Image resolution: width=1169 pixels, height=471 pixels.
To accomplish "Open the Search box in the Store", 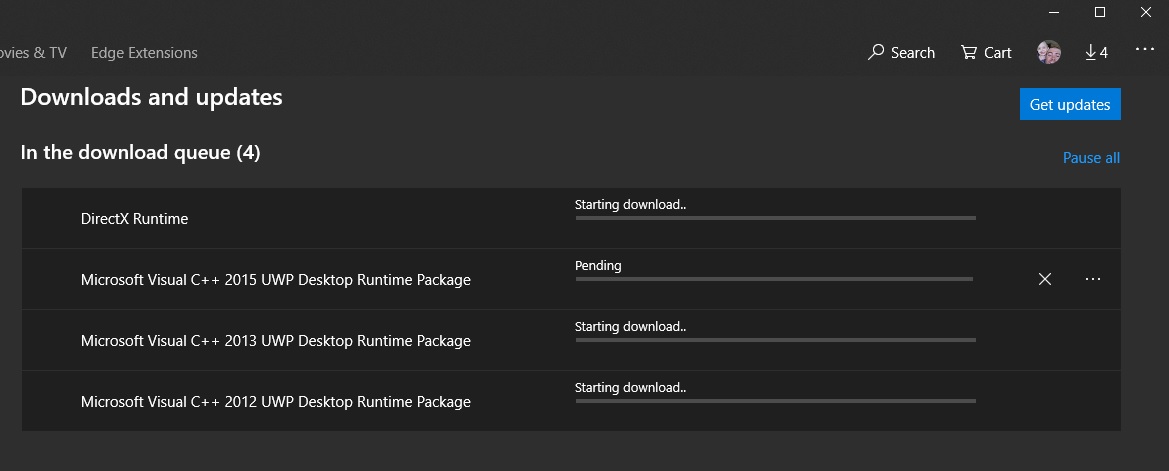I will [x=901, y=52].
